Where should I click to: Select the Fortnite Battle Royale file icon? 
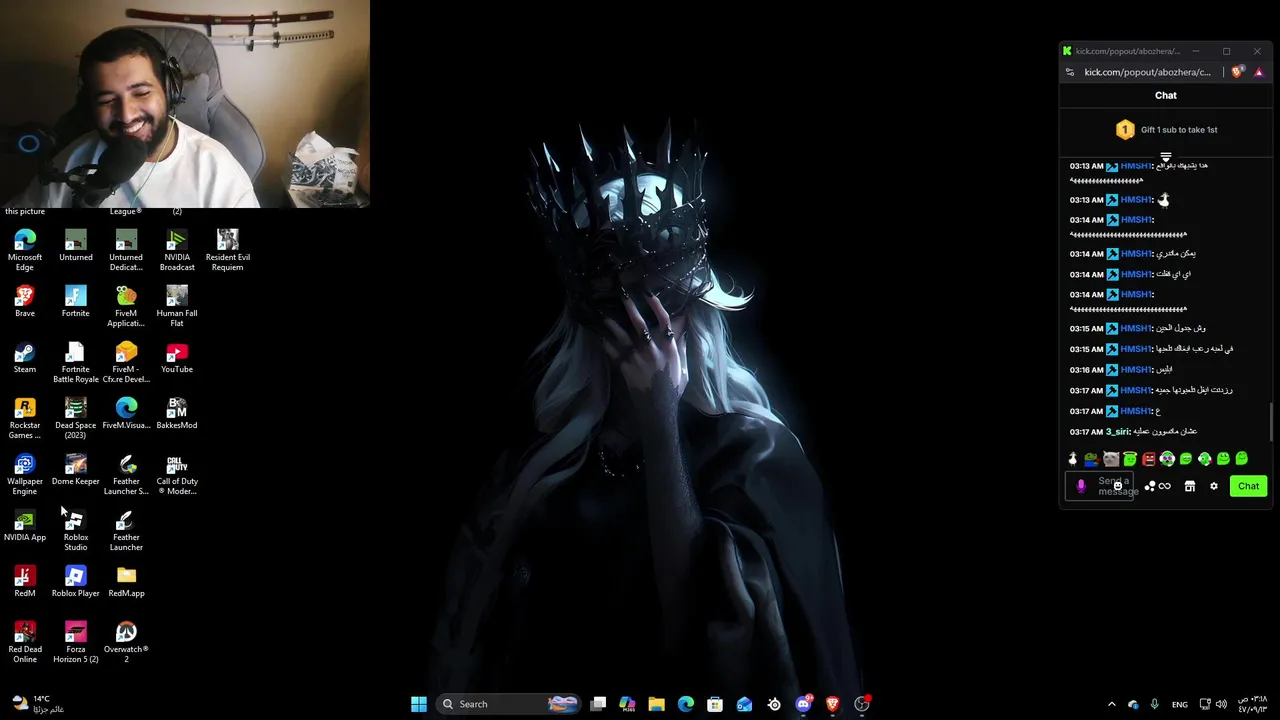[x=75, y=362]
